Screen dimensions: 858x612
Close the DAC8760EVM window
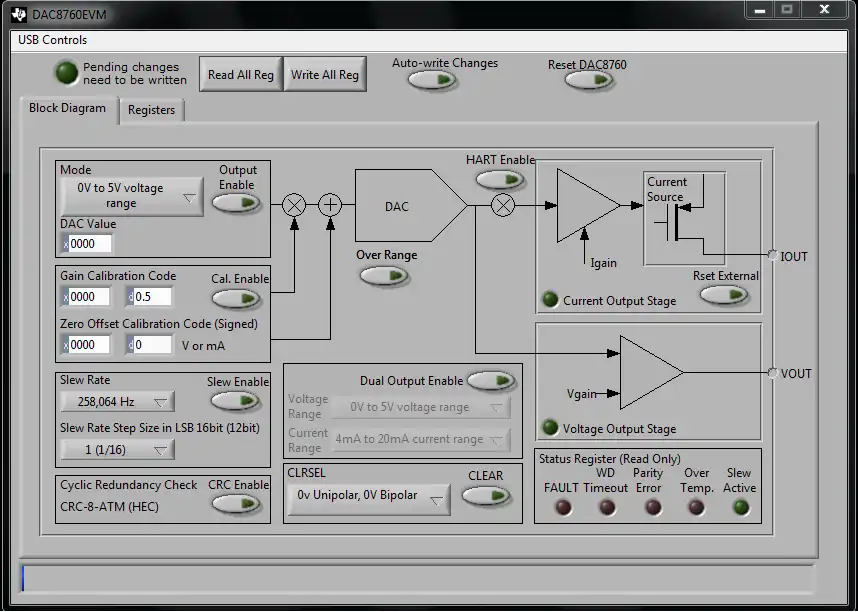[x=825, y=9]
